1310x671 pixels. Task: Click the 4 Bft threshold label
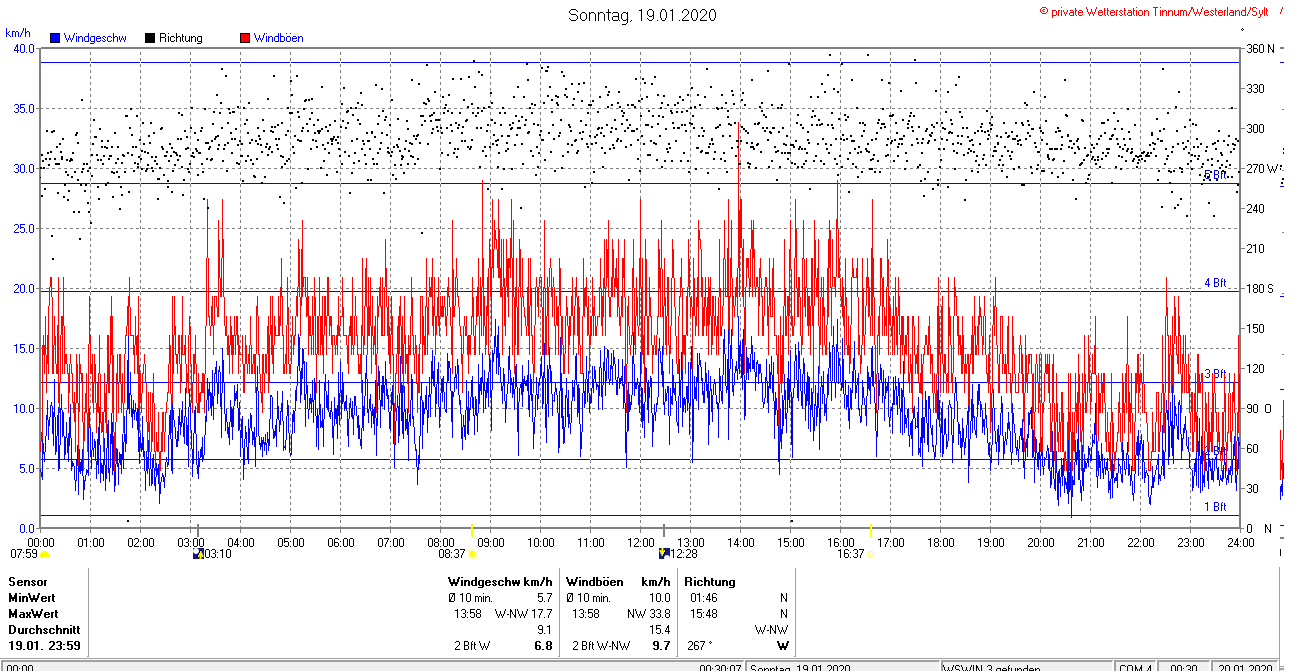tap(1215, 283)
